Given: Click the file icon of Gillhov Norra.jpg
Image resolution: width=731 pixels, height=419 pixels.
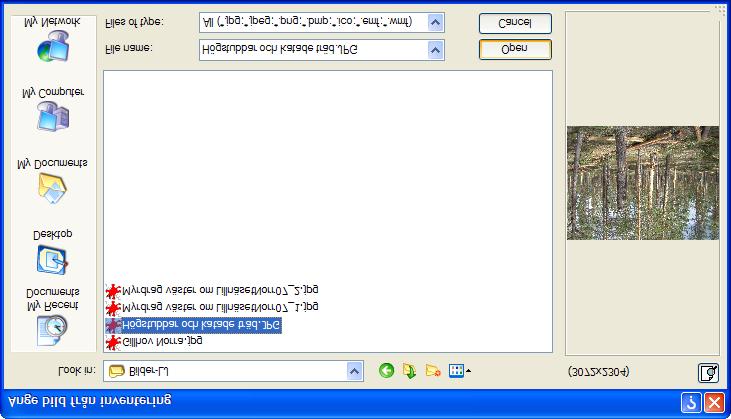Looking at the screenshot, I should click(x=113, y=342).
